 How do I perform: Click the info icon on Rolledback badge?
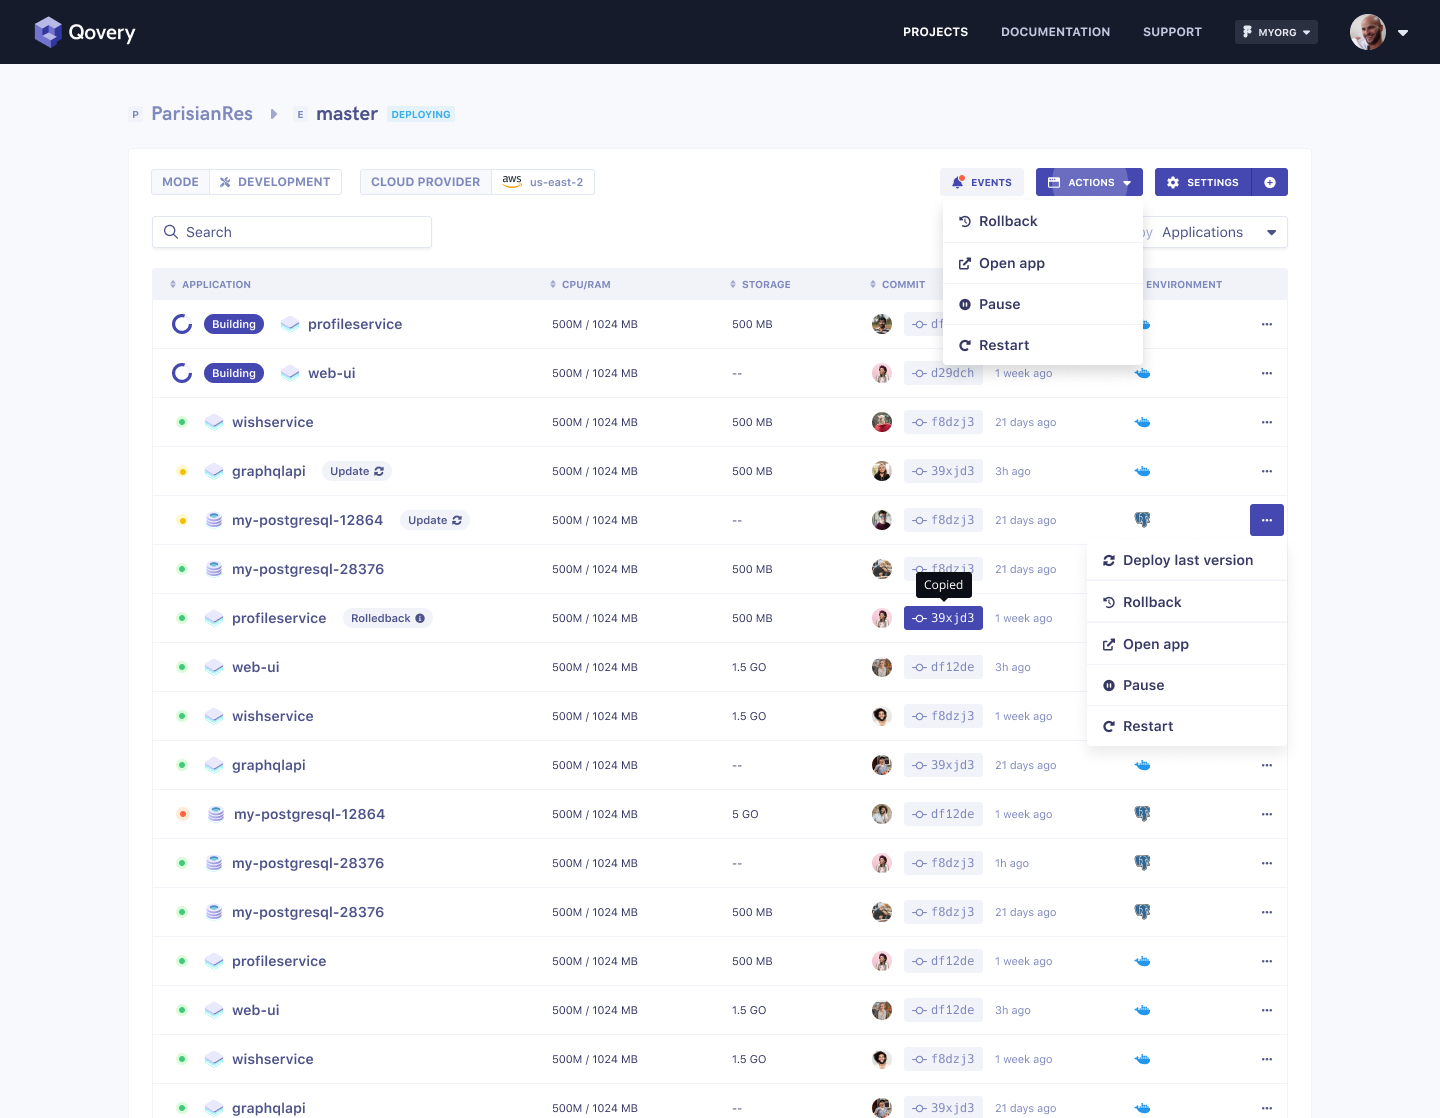[x=420, y=618]
